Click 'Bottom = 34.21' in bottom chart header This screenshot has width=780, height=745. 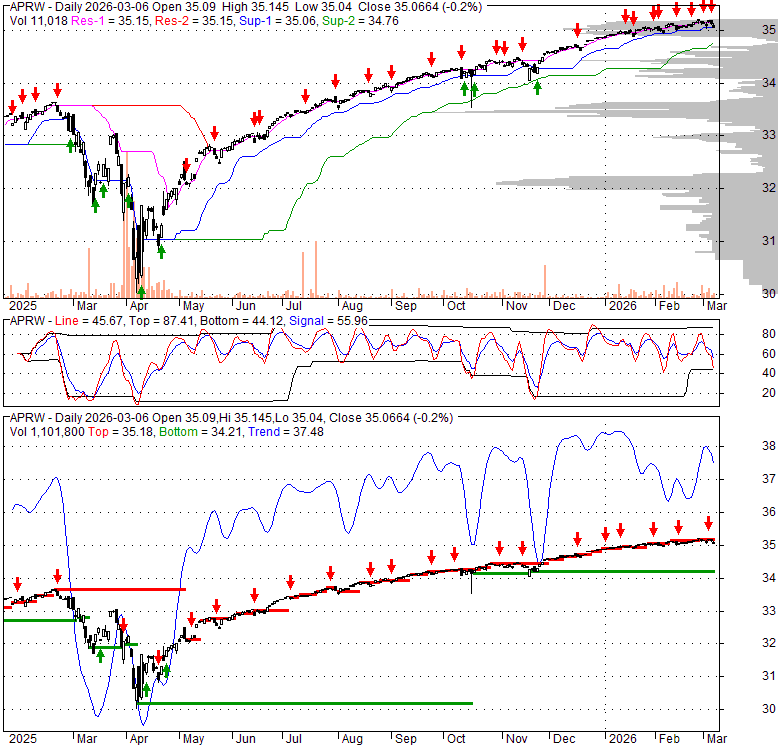(201, 432)
